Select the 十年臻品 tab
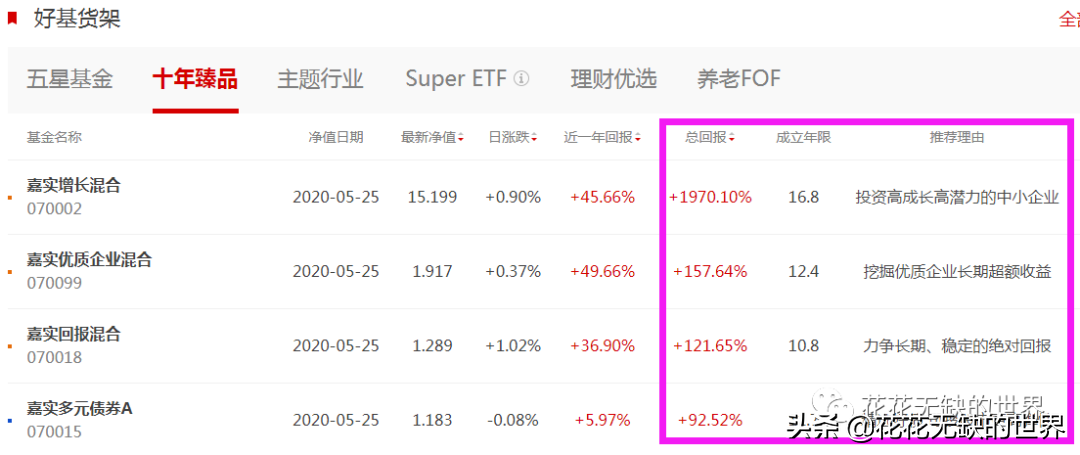This screenshot has width=1080, height=455. coord(195,79)
